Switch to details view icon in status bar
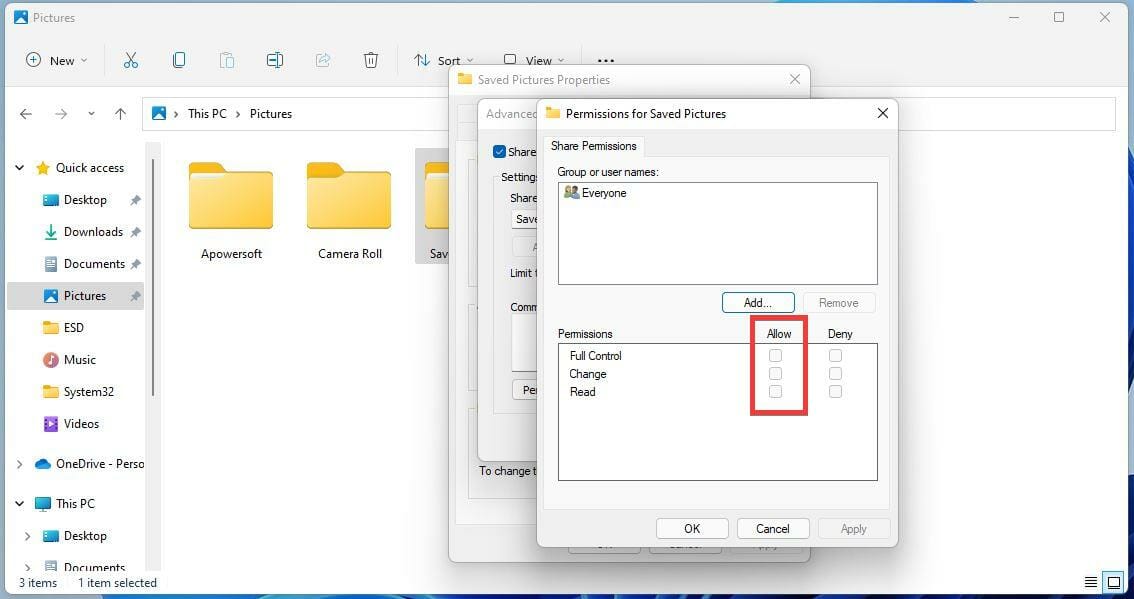The height and width of the screenshot is (599, 1134). click(1091, 582)
